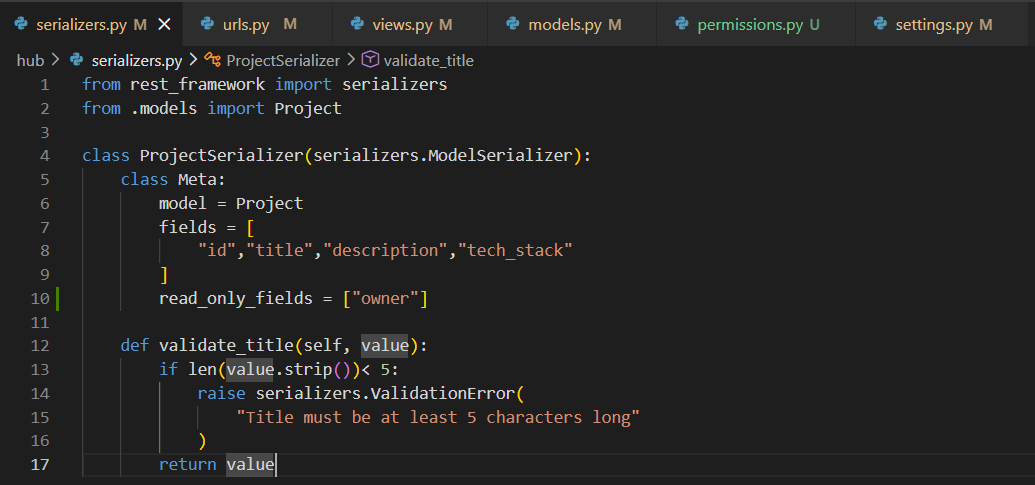Click read_only_fields on line 10
This screenshot has width=1035, height=485.
coord(236,298)
